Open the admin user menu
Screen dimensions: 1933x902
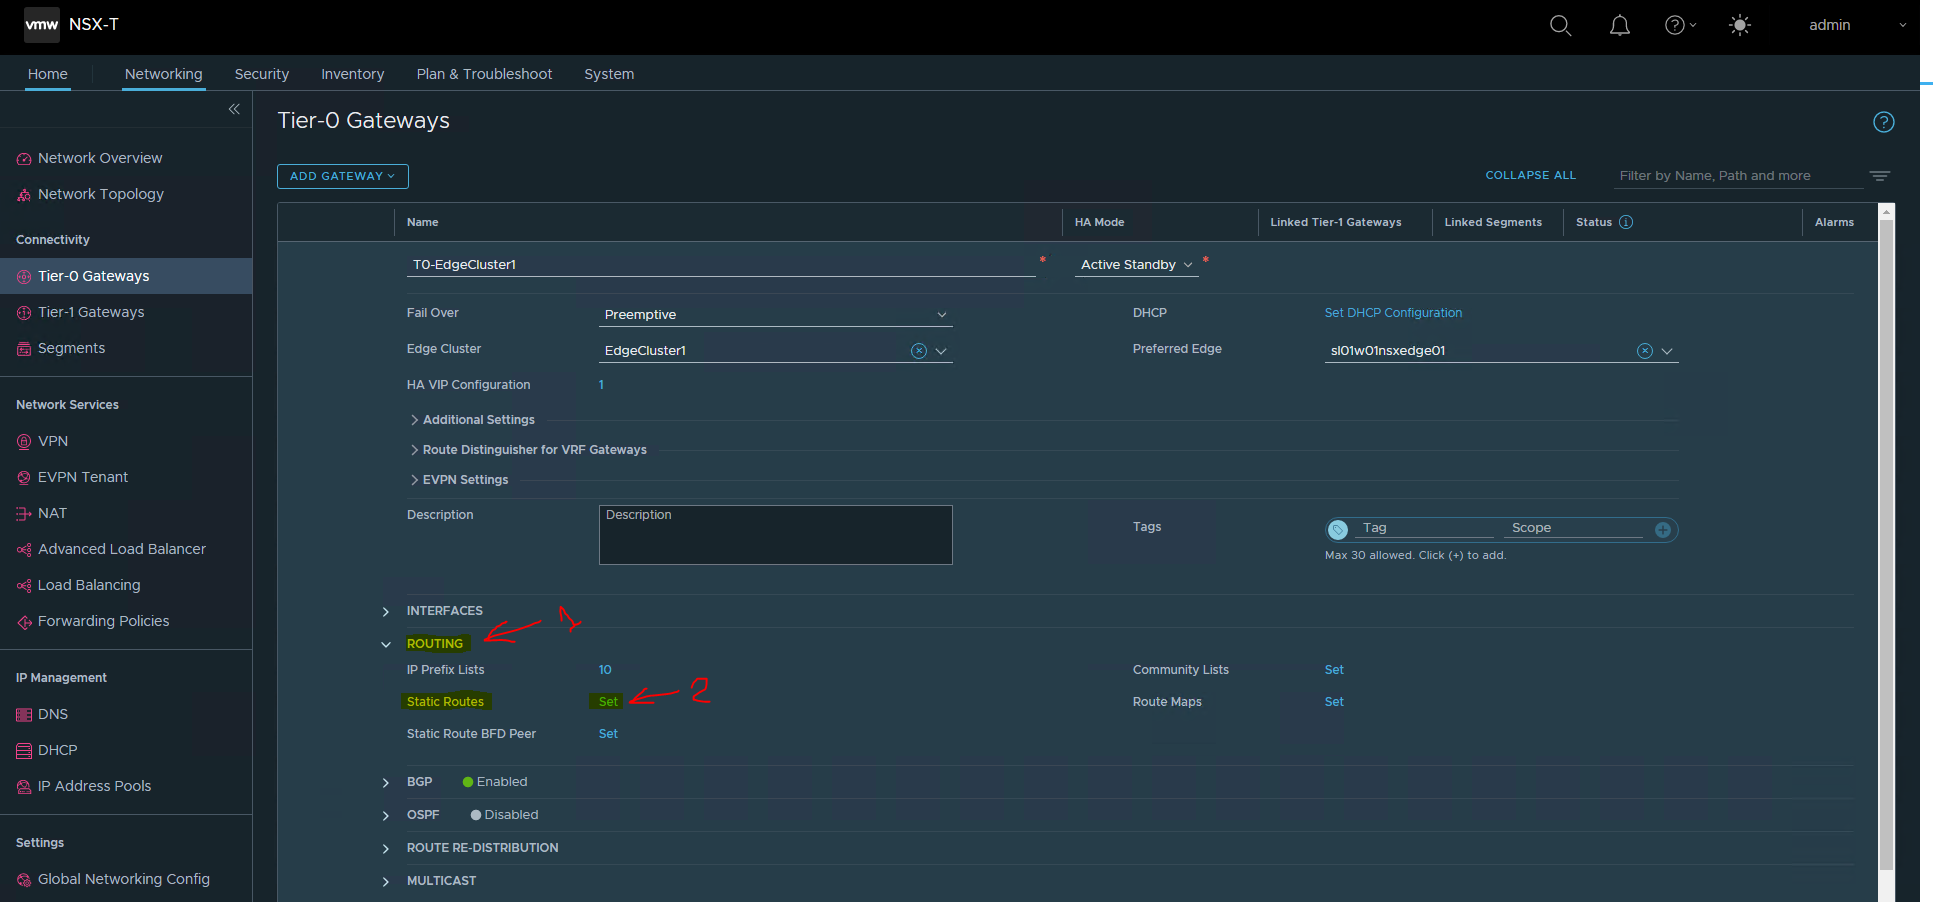pos(1857,25)
